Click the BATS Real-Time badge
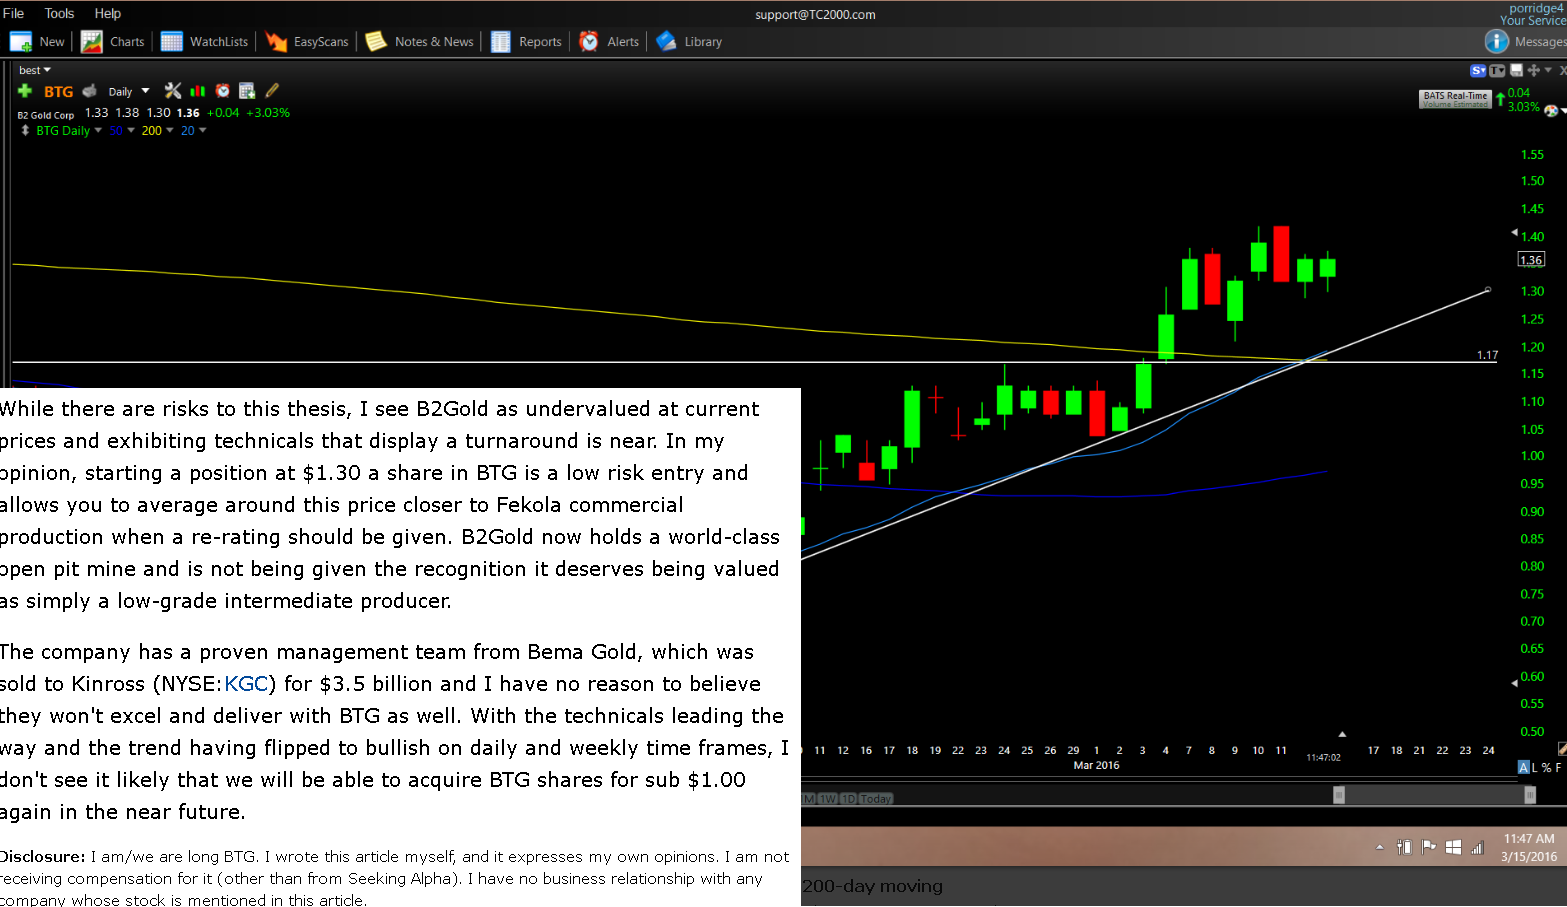This screenshot has width=1567, height=907. [x=1455, y=99]
